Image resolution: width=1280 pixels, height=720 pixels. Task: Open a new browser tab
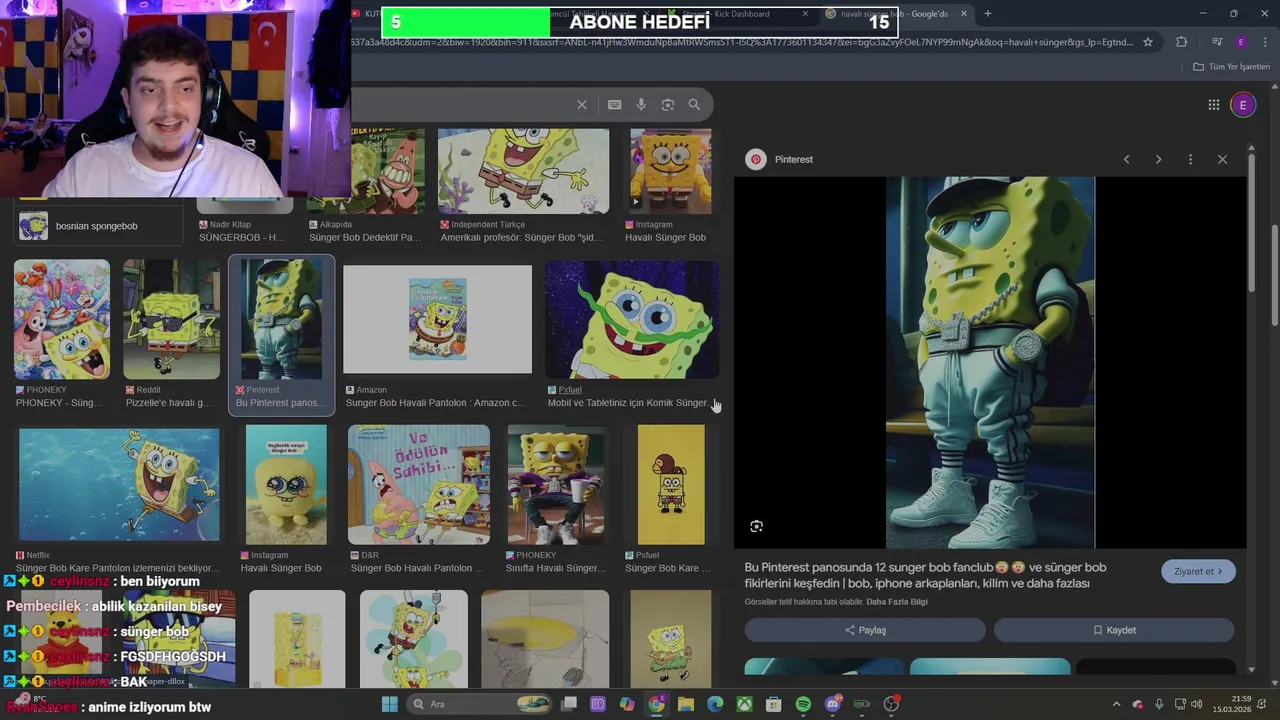tap(987, 14)
